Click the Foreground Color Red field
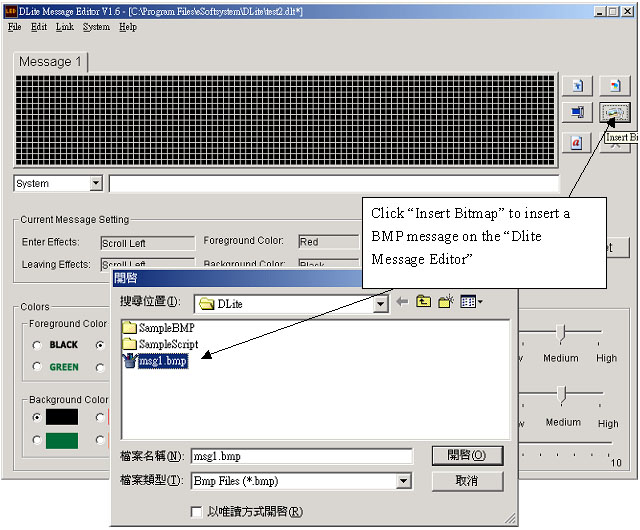 point(329,242)
